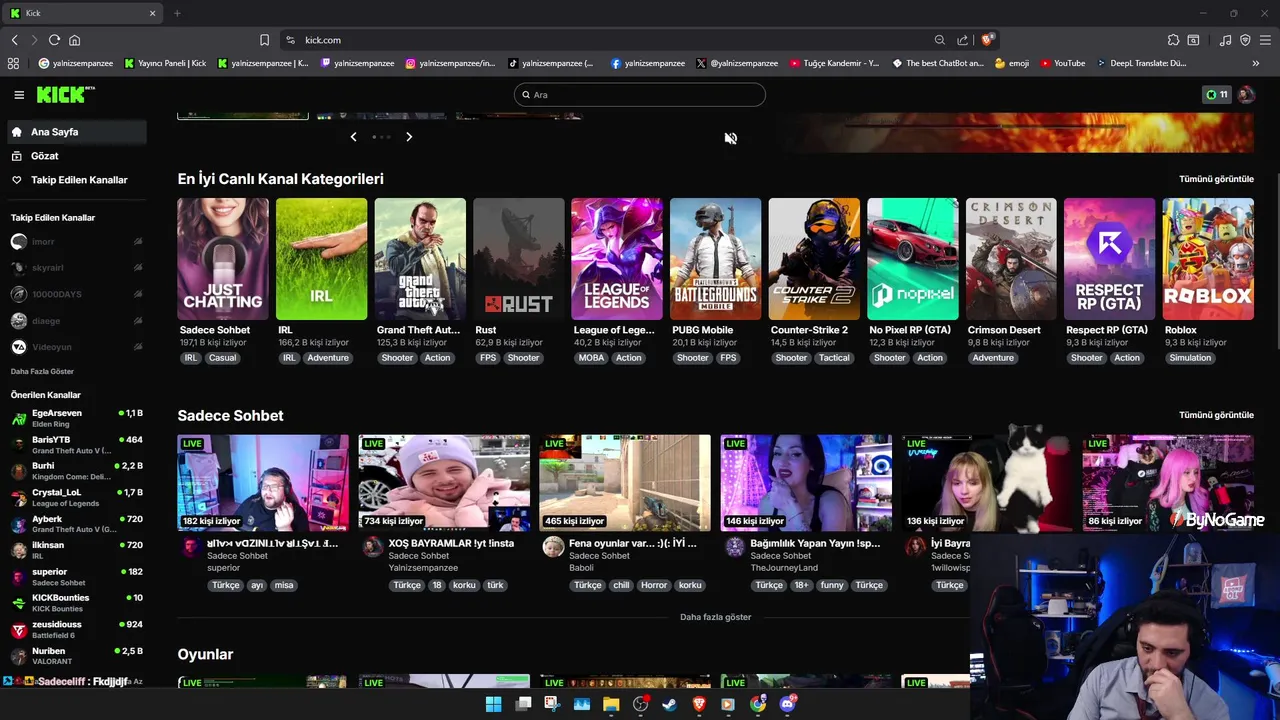Click the Kick logo in header
Viewport: 1280px width, 720px height.
pos(65,94)
